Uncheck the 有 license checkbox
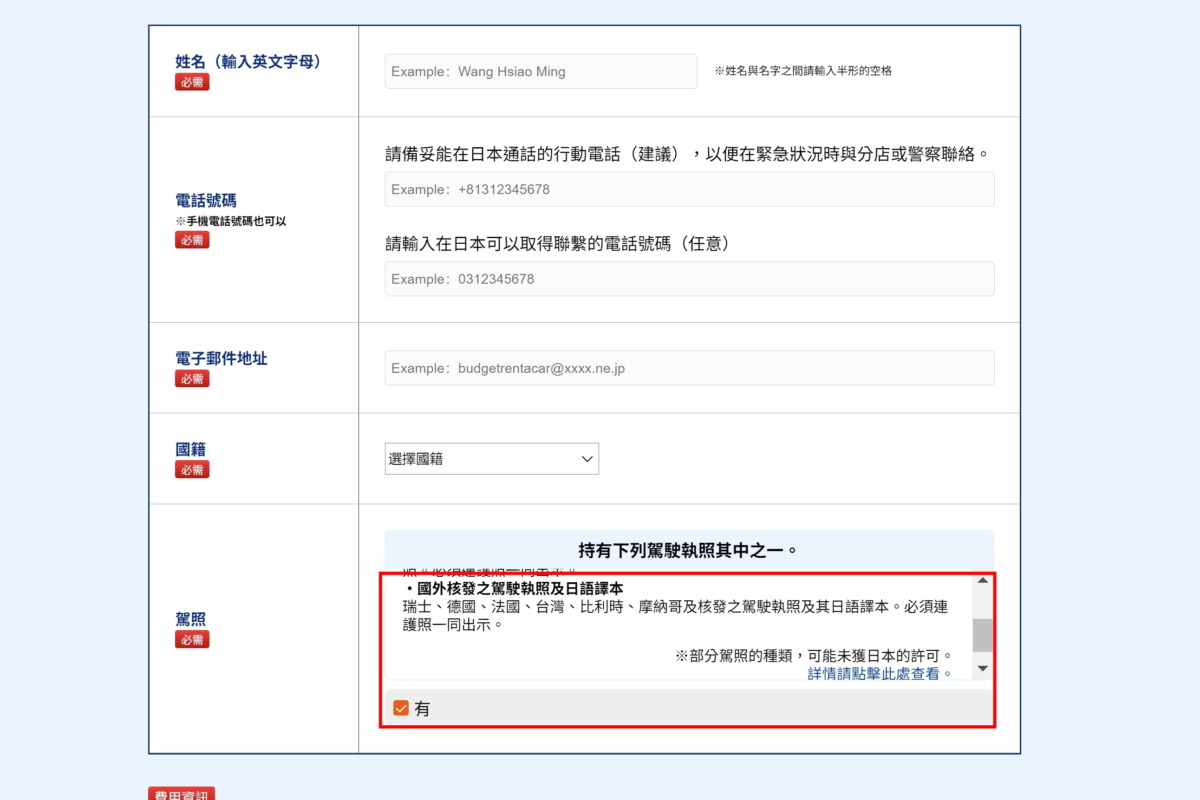Image resolution: width=1200 pixels, height=800 pixels. click(401, 708)
